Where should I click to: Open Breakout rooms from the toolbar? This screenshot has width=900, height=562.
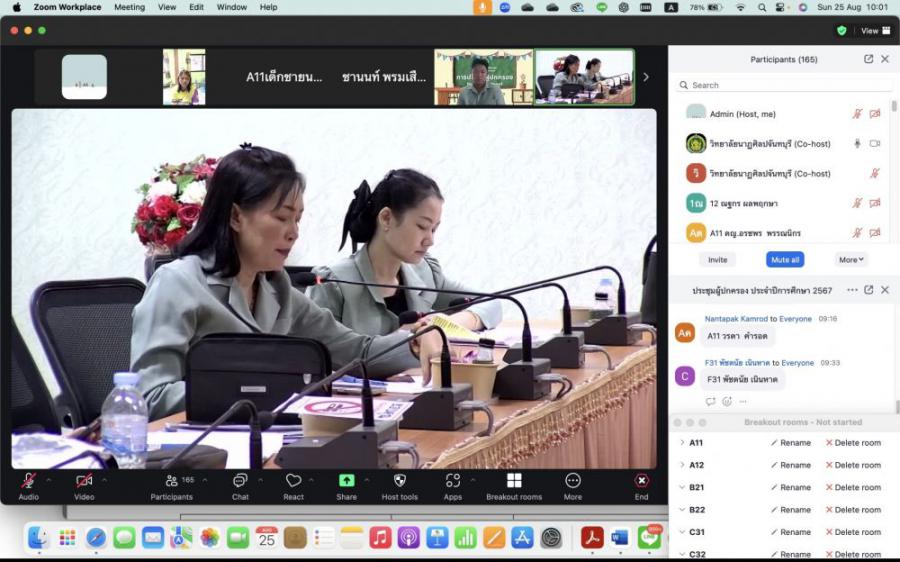(514, 481)
